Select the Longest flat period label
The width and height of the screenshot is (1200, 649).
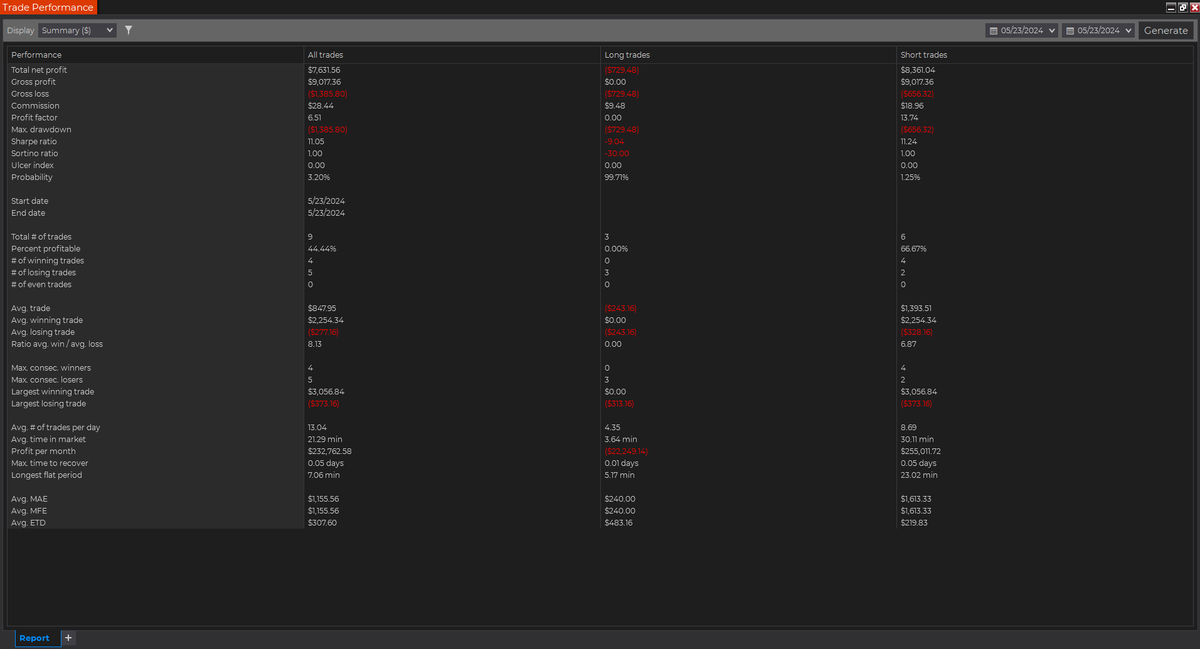tap(46, 475)
